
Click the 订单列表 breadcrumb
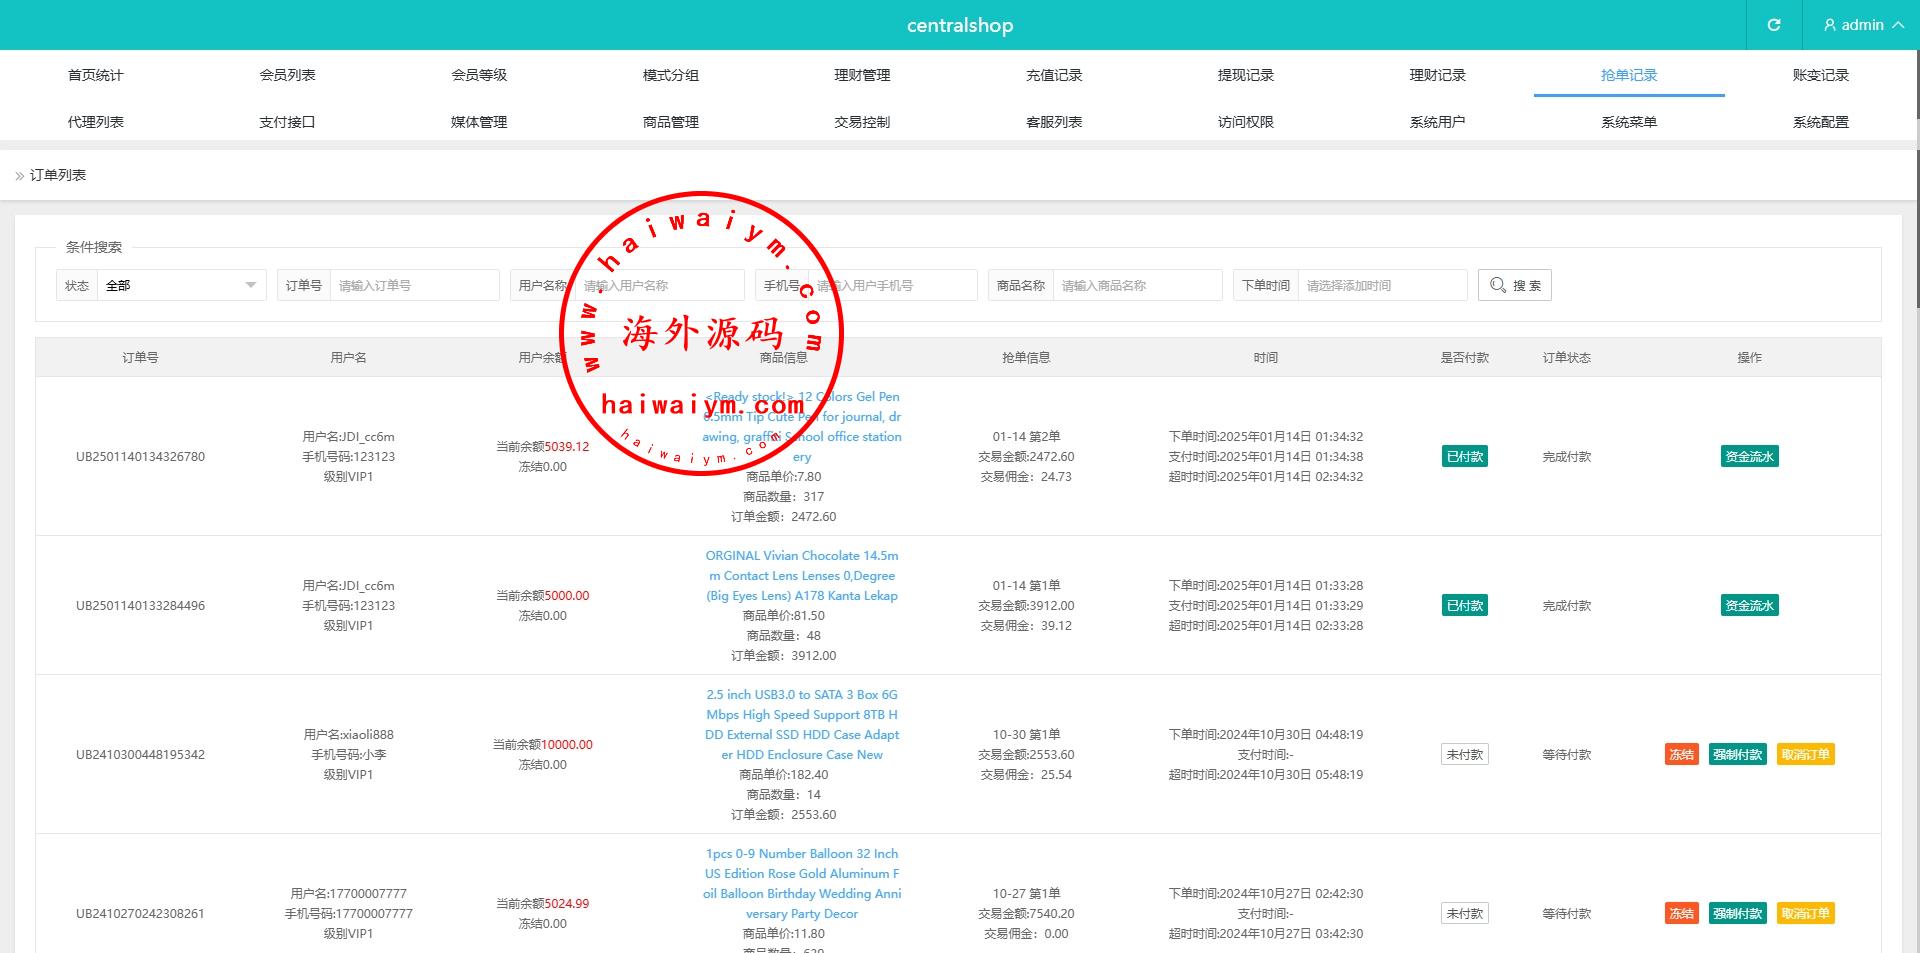[58, 175]
